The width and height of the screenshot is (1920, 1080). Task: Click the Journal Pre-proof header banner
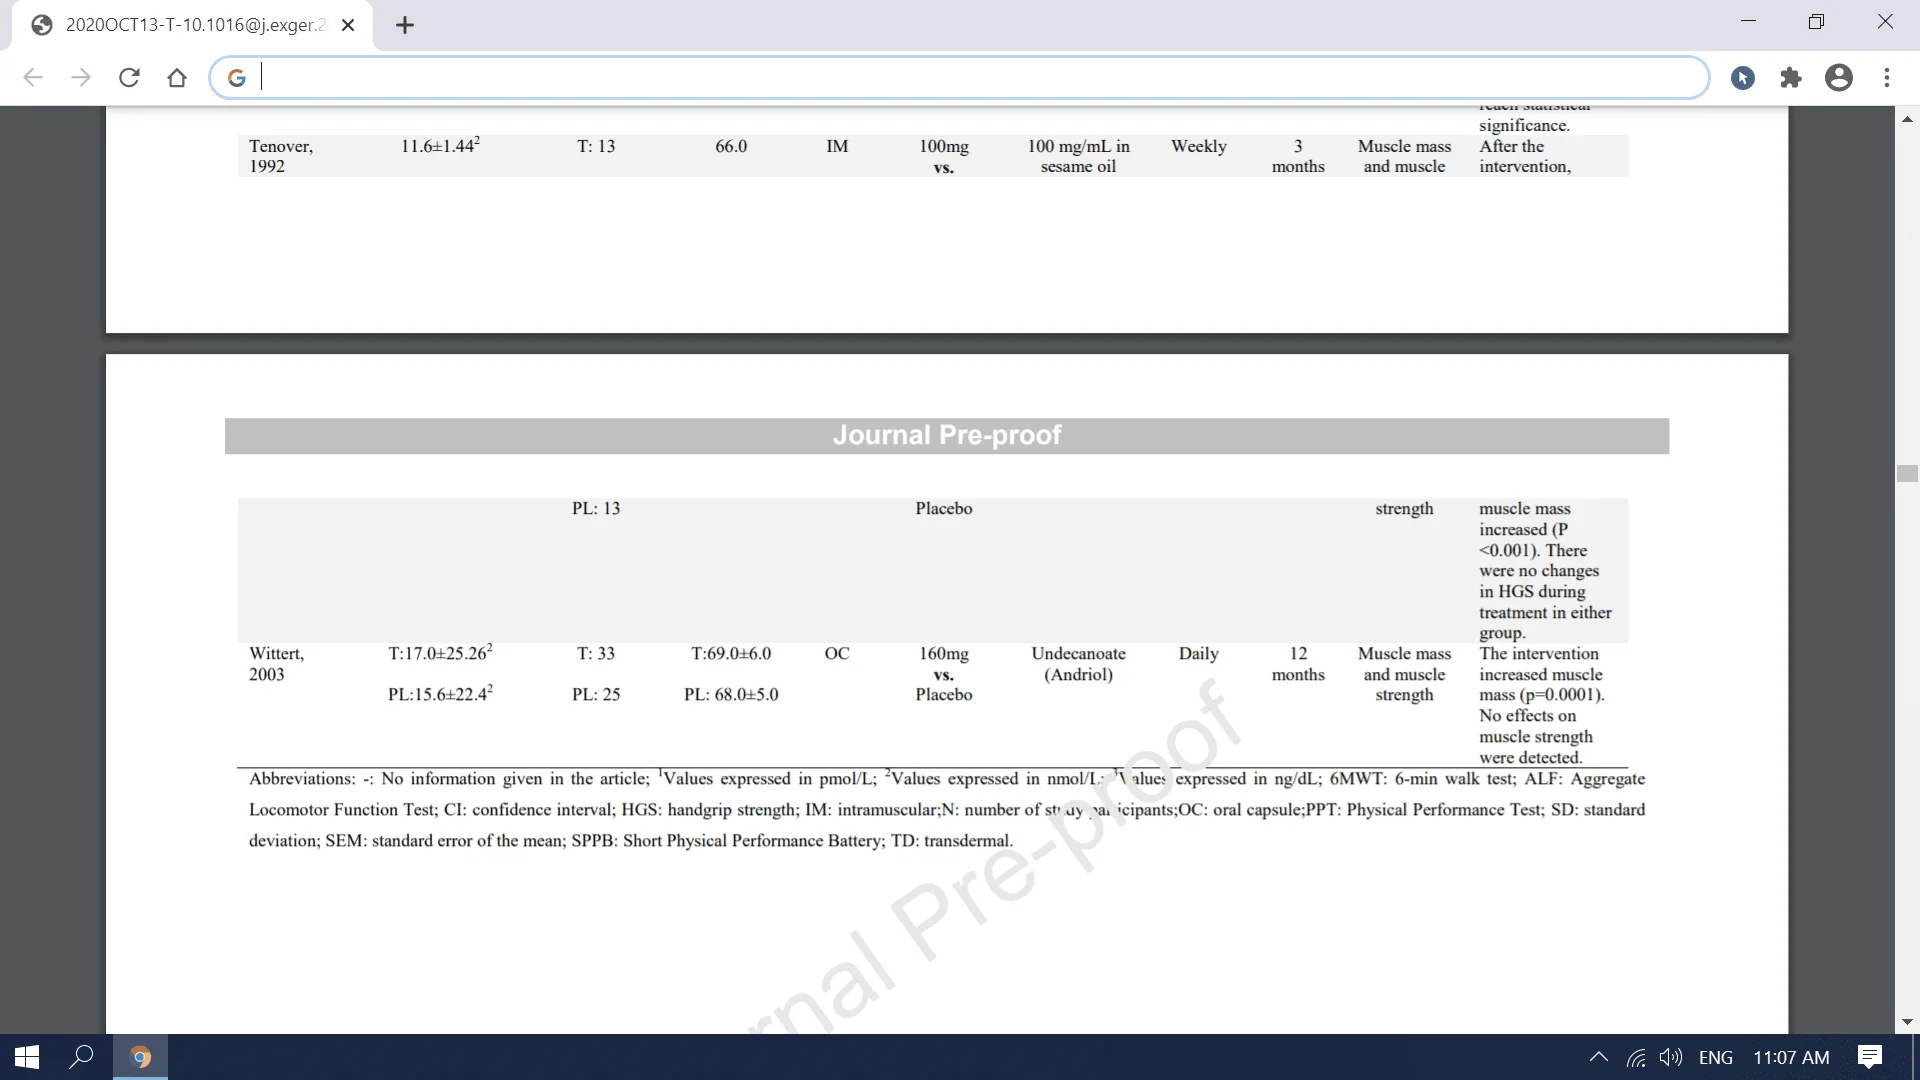[x=947, y=436]
